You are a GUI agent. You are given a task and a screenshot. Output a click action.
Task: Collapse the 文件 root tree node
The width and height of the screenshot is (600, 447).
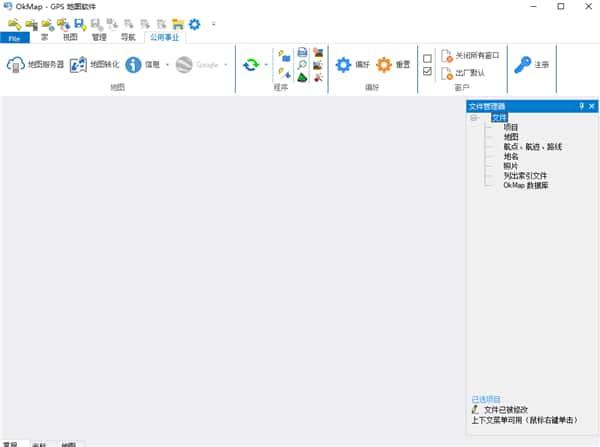474,118
